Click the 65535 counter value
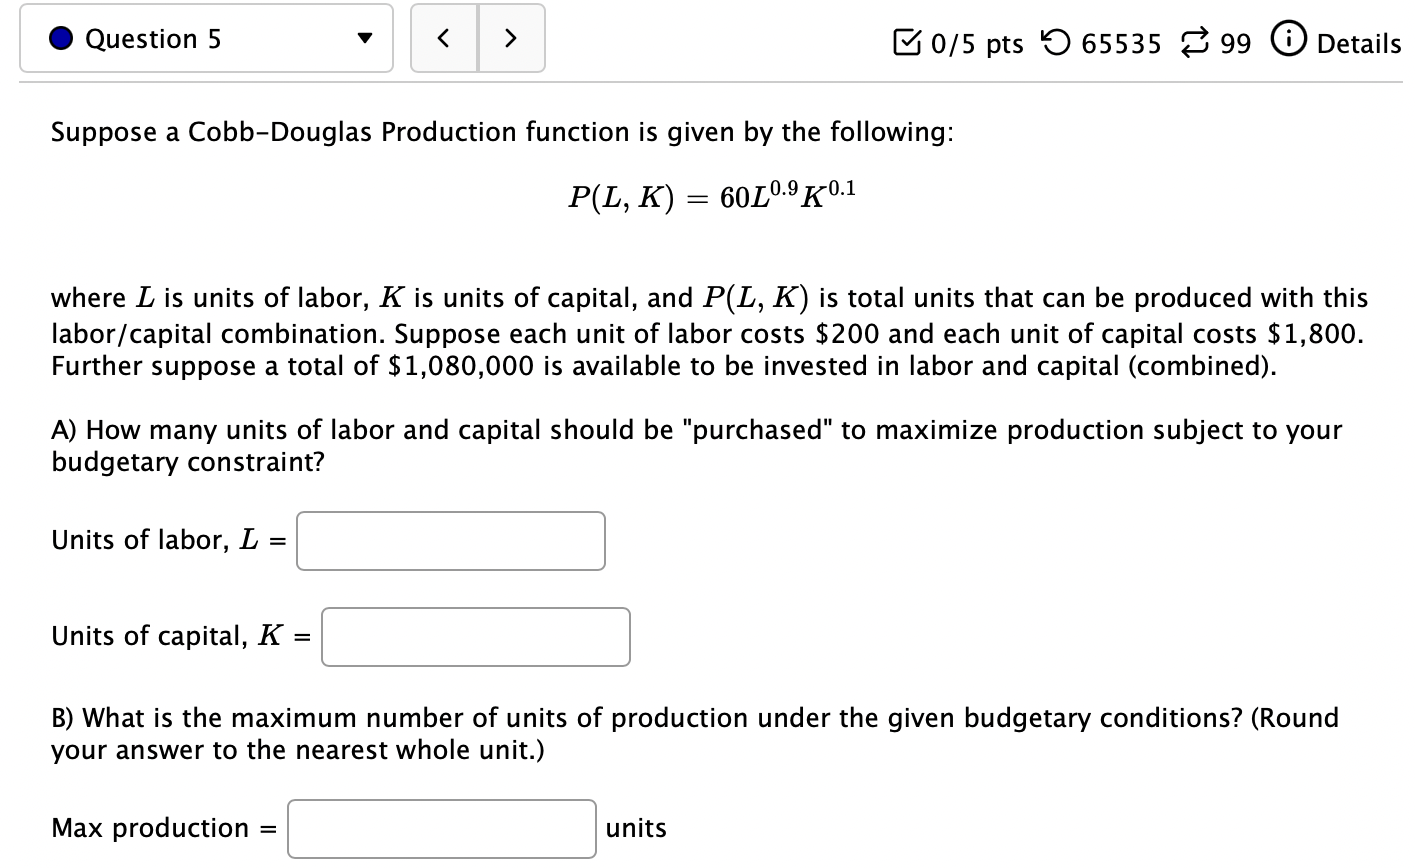Image resolution: width=1415 pixels, height=868 pixels. [x=1123, y=43]
